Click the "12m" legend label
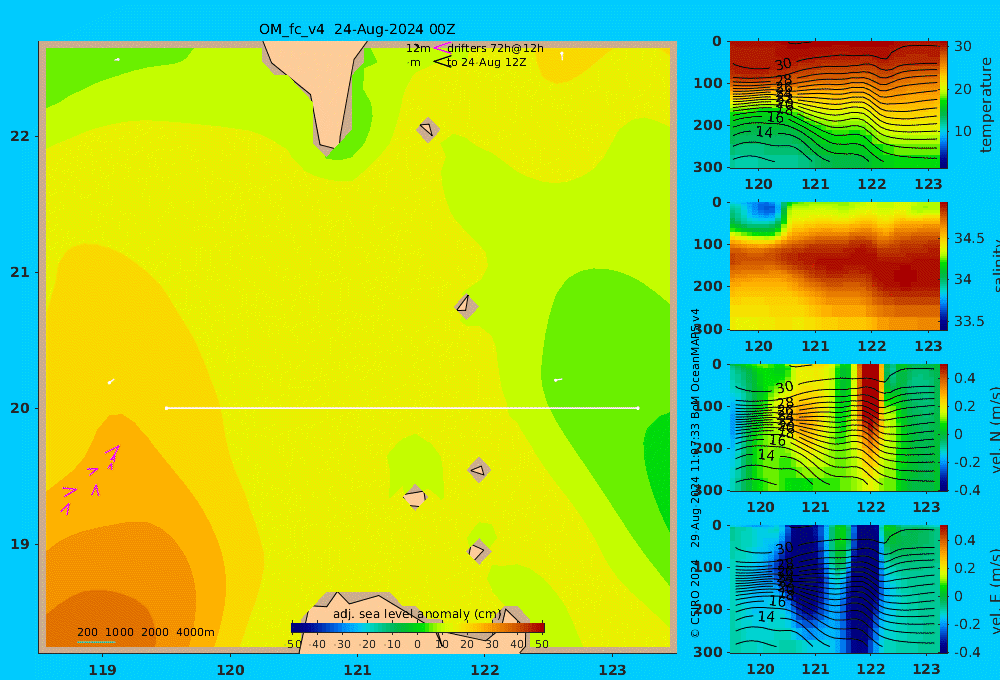Image resolution: width=1000 pixels, height=680 pixels. 418,48
